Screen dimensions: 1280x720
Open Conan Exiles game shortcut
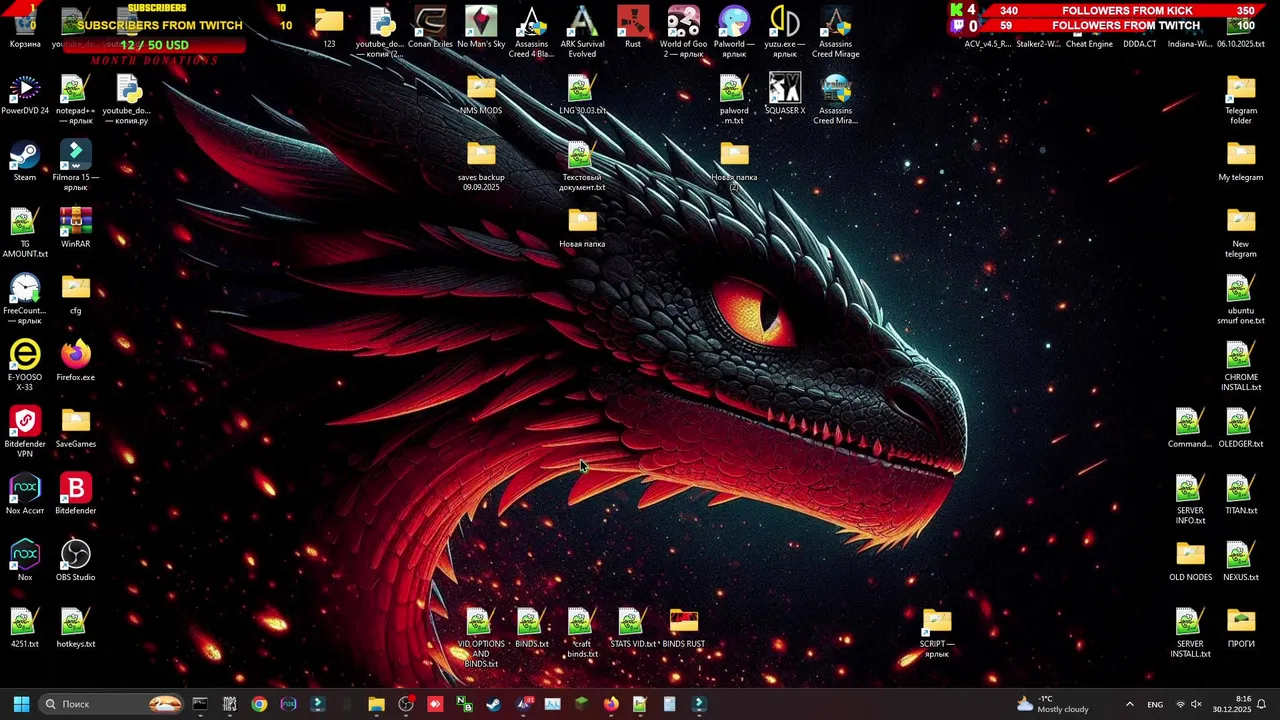pyautogui.click(x=430, y=28)
